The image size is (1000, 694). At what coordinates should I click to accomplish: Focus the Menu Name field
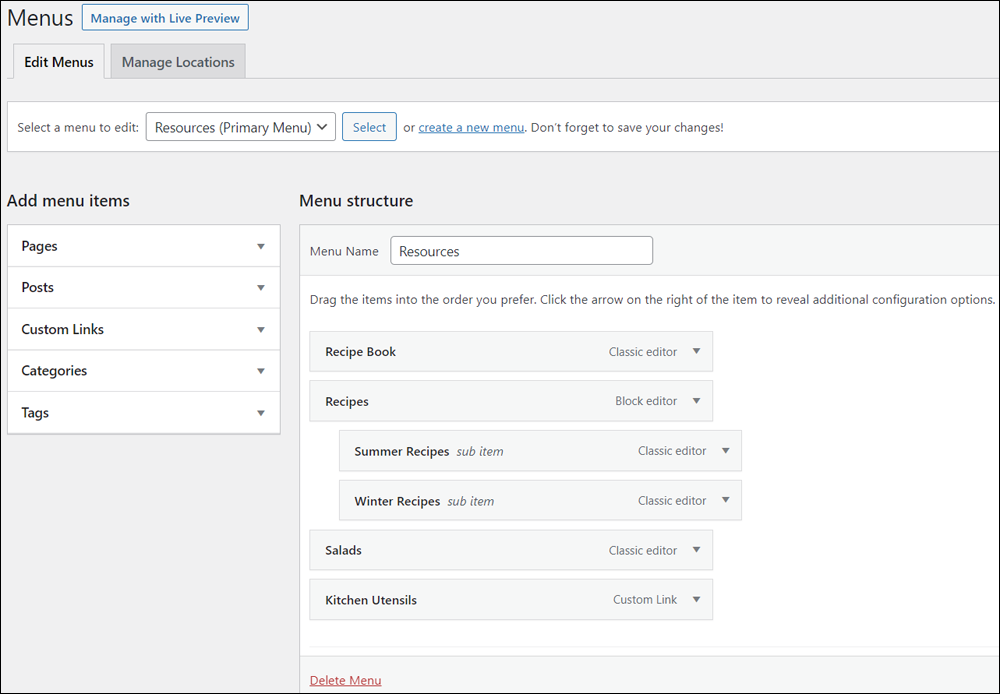pyautogui.click(x=521, y=251)
